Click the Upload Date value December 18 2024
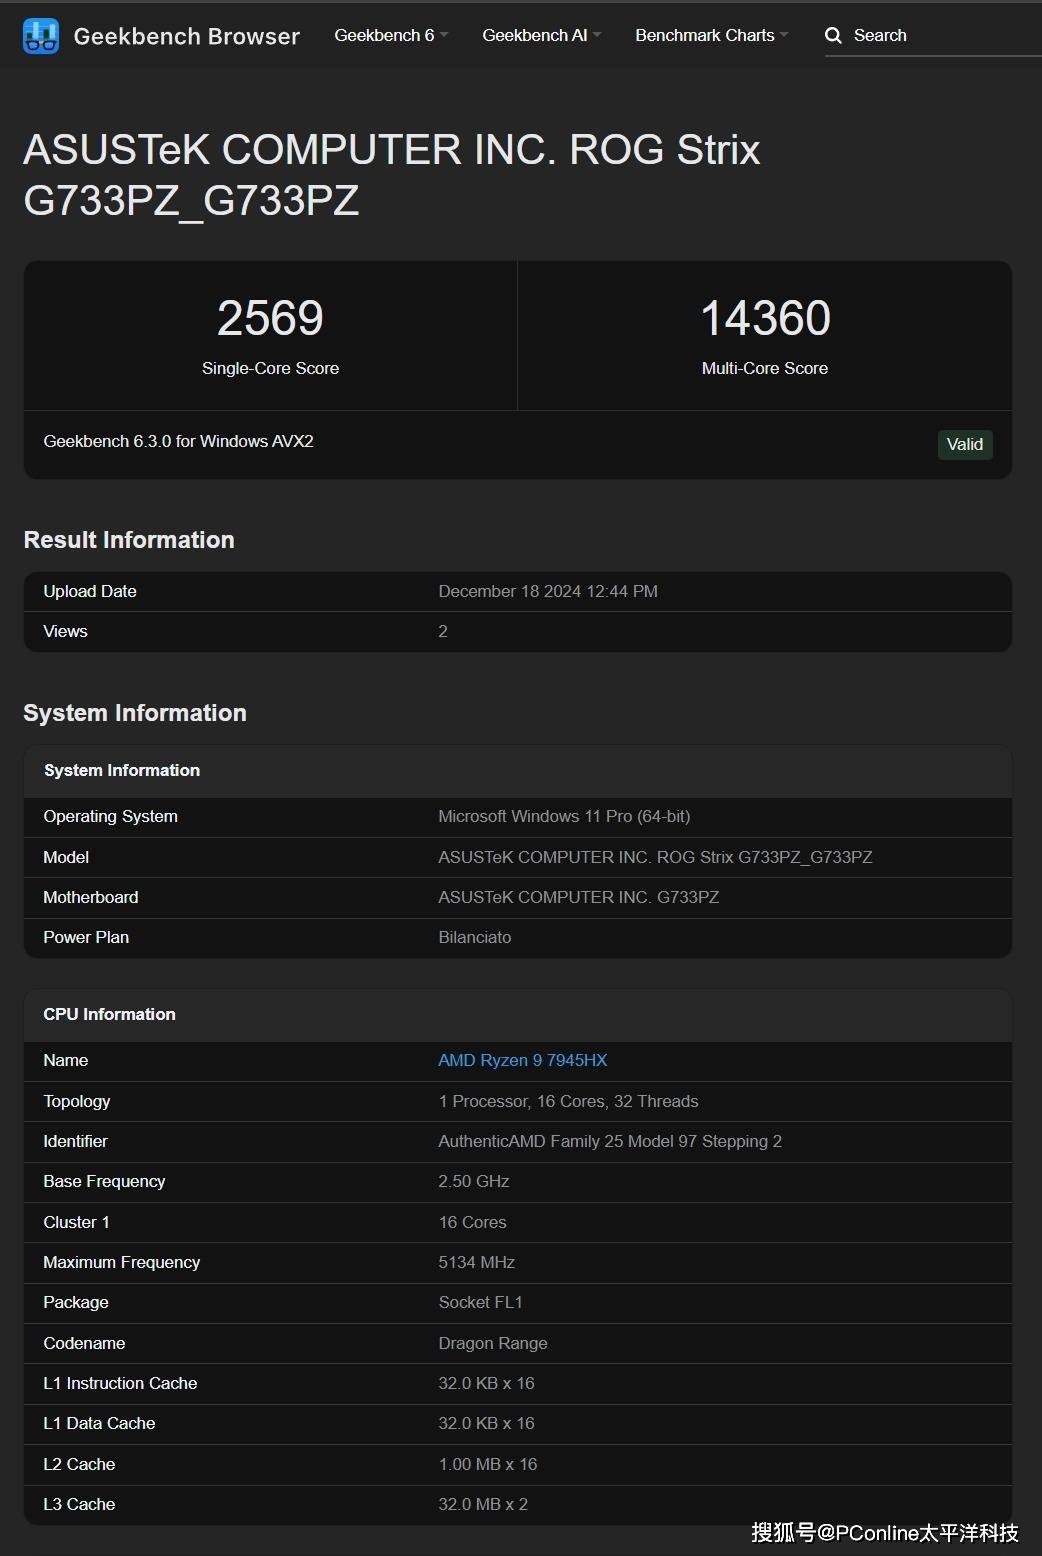This screenshot has height=1556, width=1042. [547, 591]
